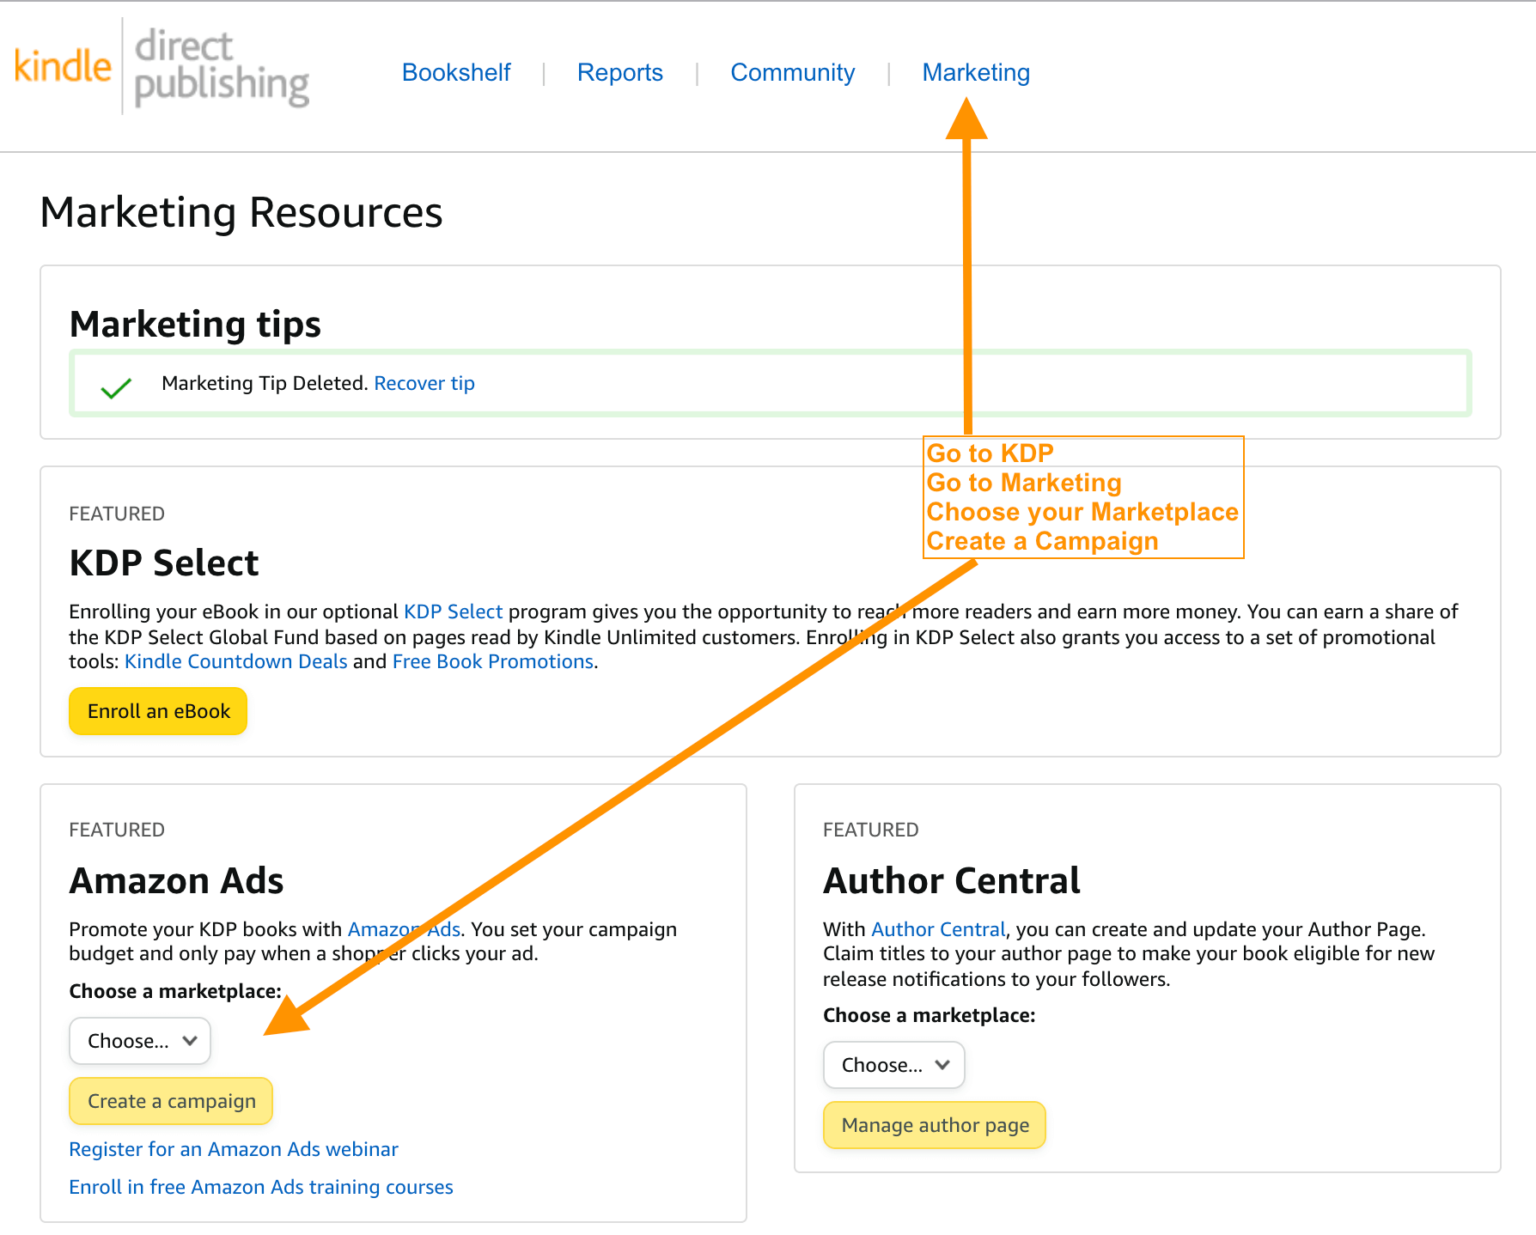Click Create a campaign
Viewport: 1536px width, 1235px height.
(170, 1101)
